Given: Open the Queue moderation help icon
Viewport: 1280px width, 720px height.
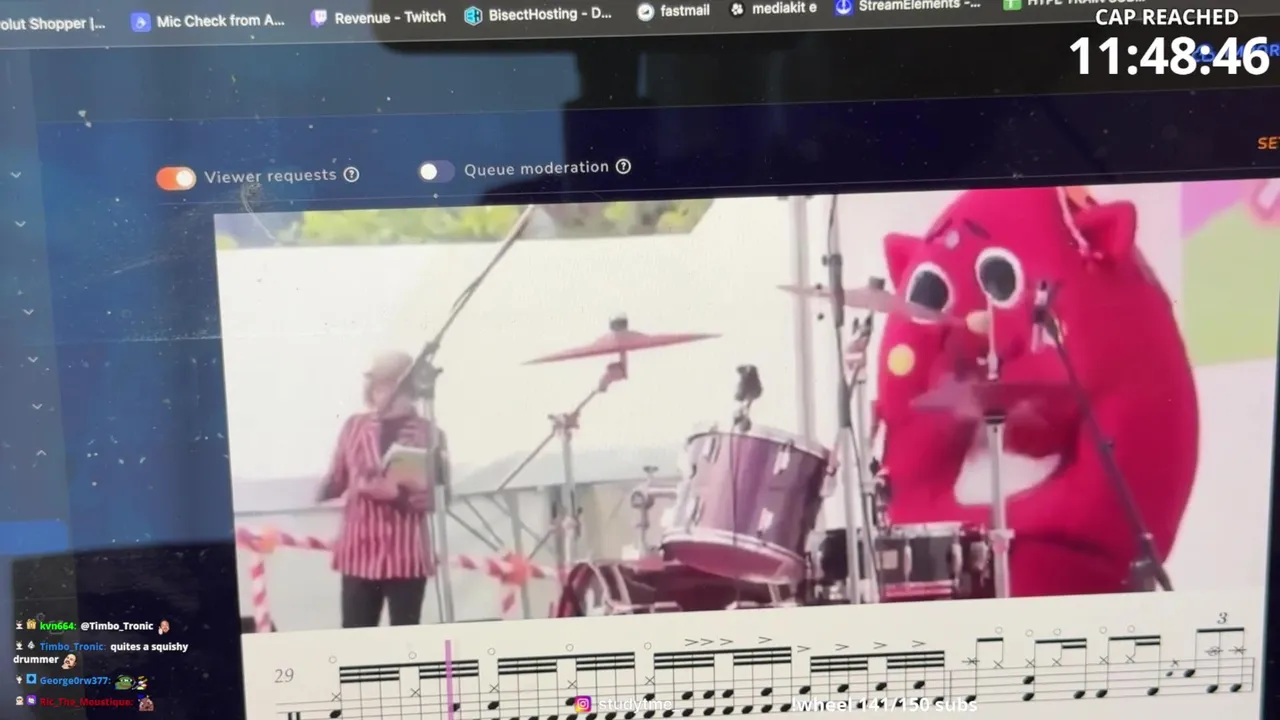Looking at the screenshot, I should point(623,166).
